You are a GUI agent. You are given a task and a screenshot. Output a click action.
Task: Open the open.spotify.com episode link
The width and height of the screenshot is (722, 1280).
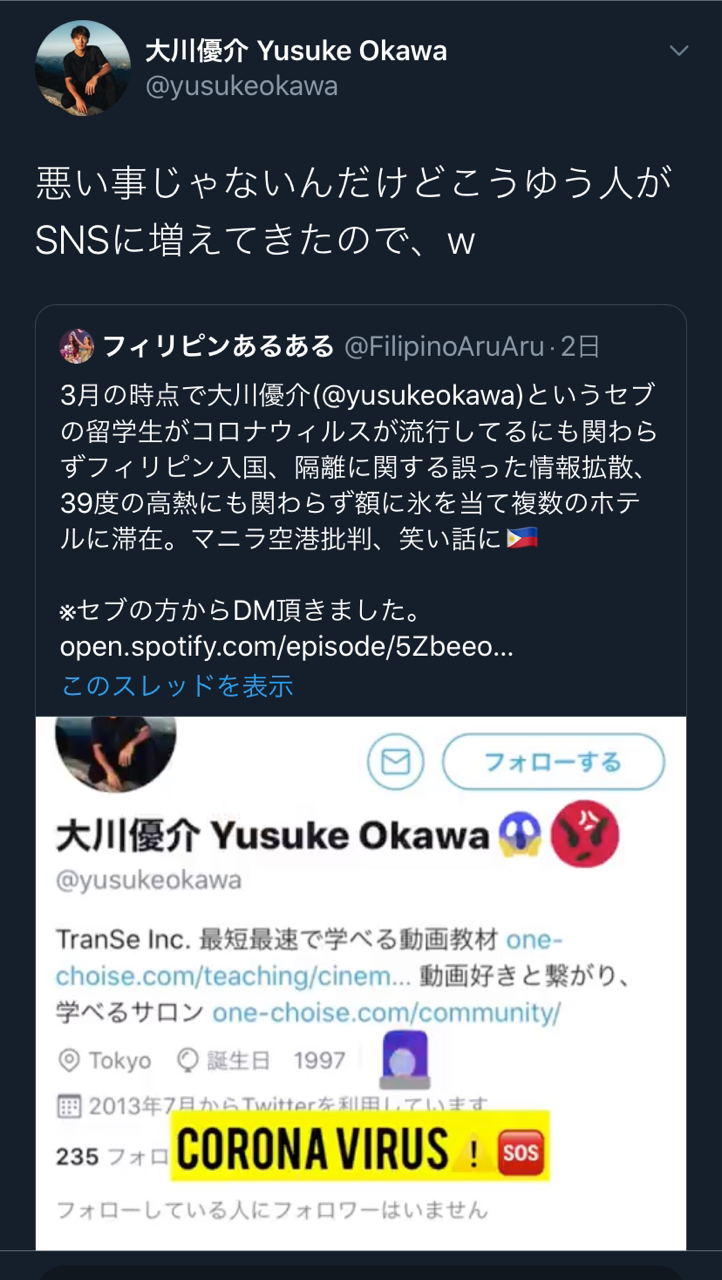click(x=287, y=647)
